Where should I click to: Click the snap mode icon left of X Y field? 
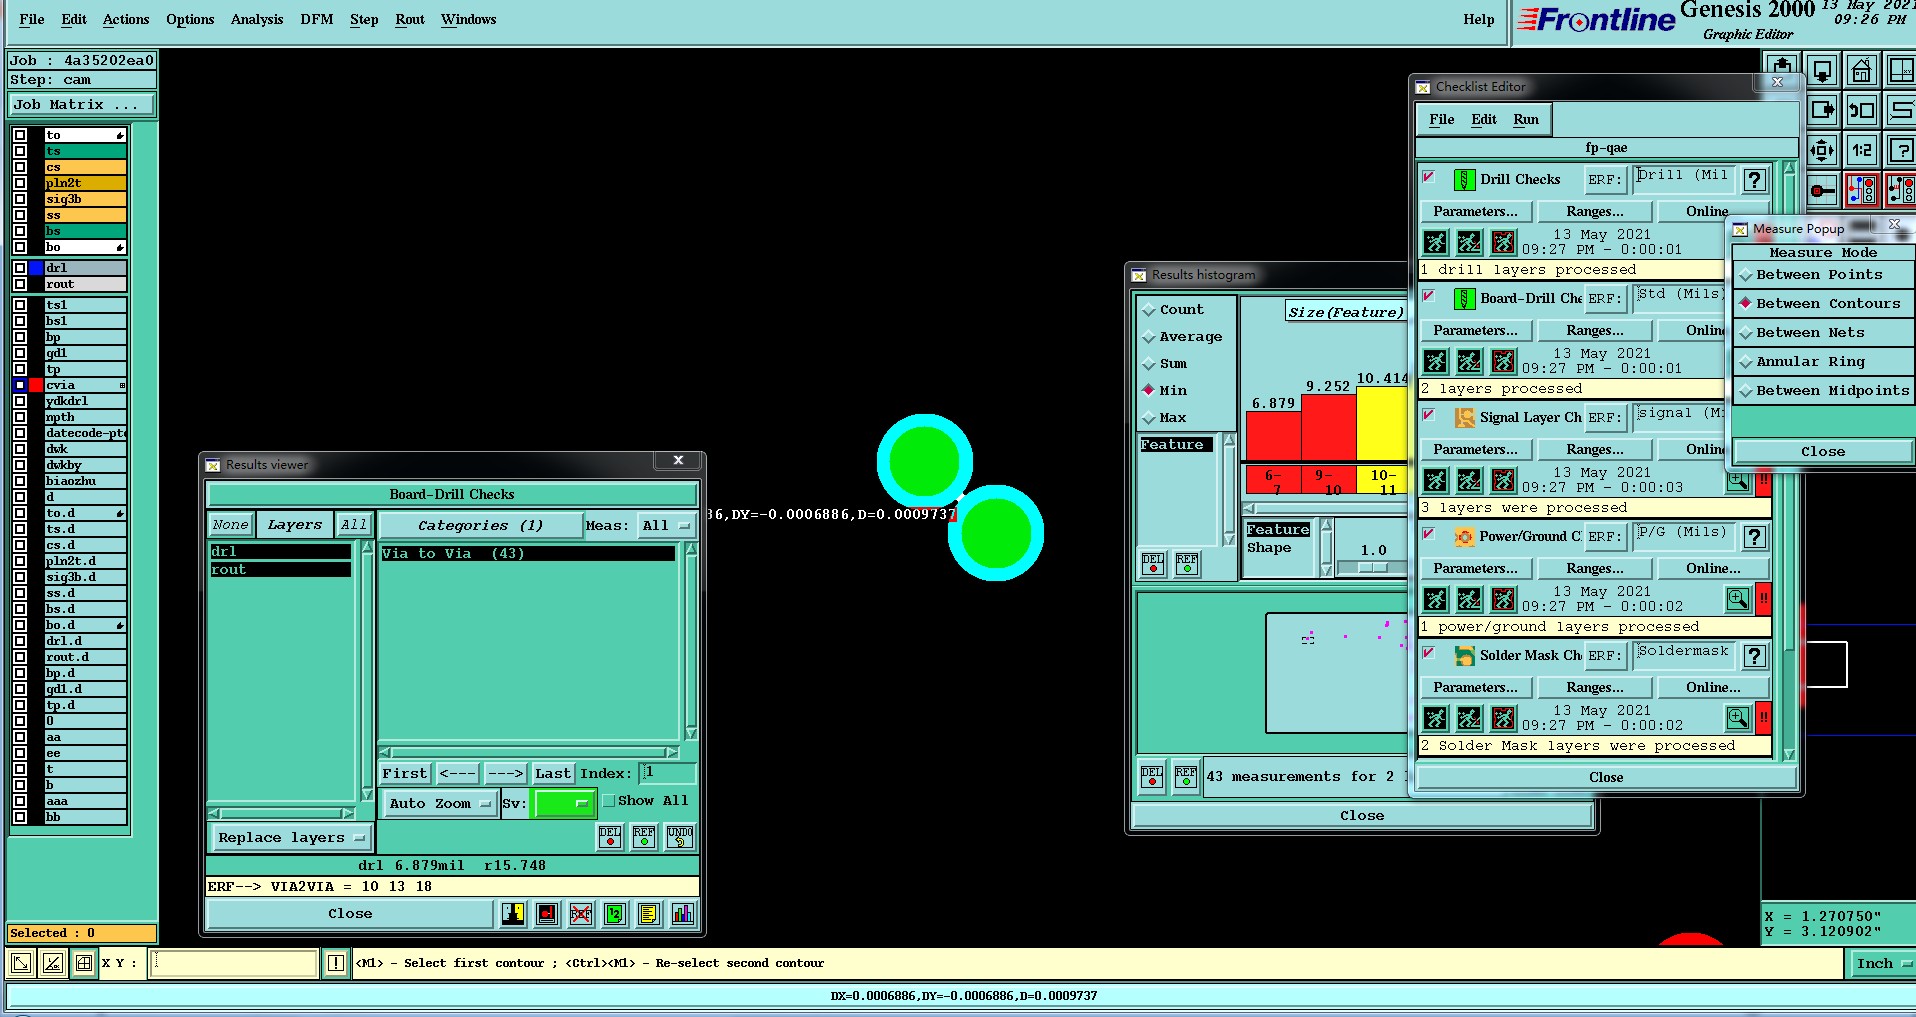[x=84, y=963]
